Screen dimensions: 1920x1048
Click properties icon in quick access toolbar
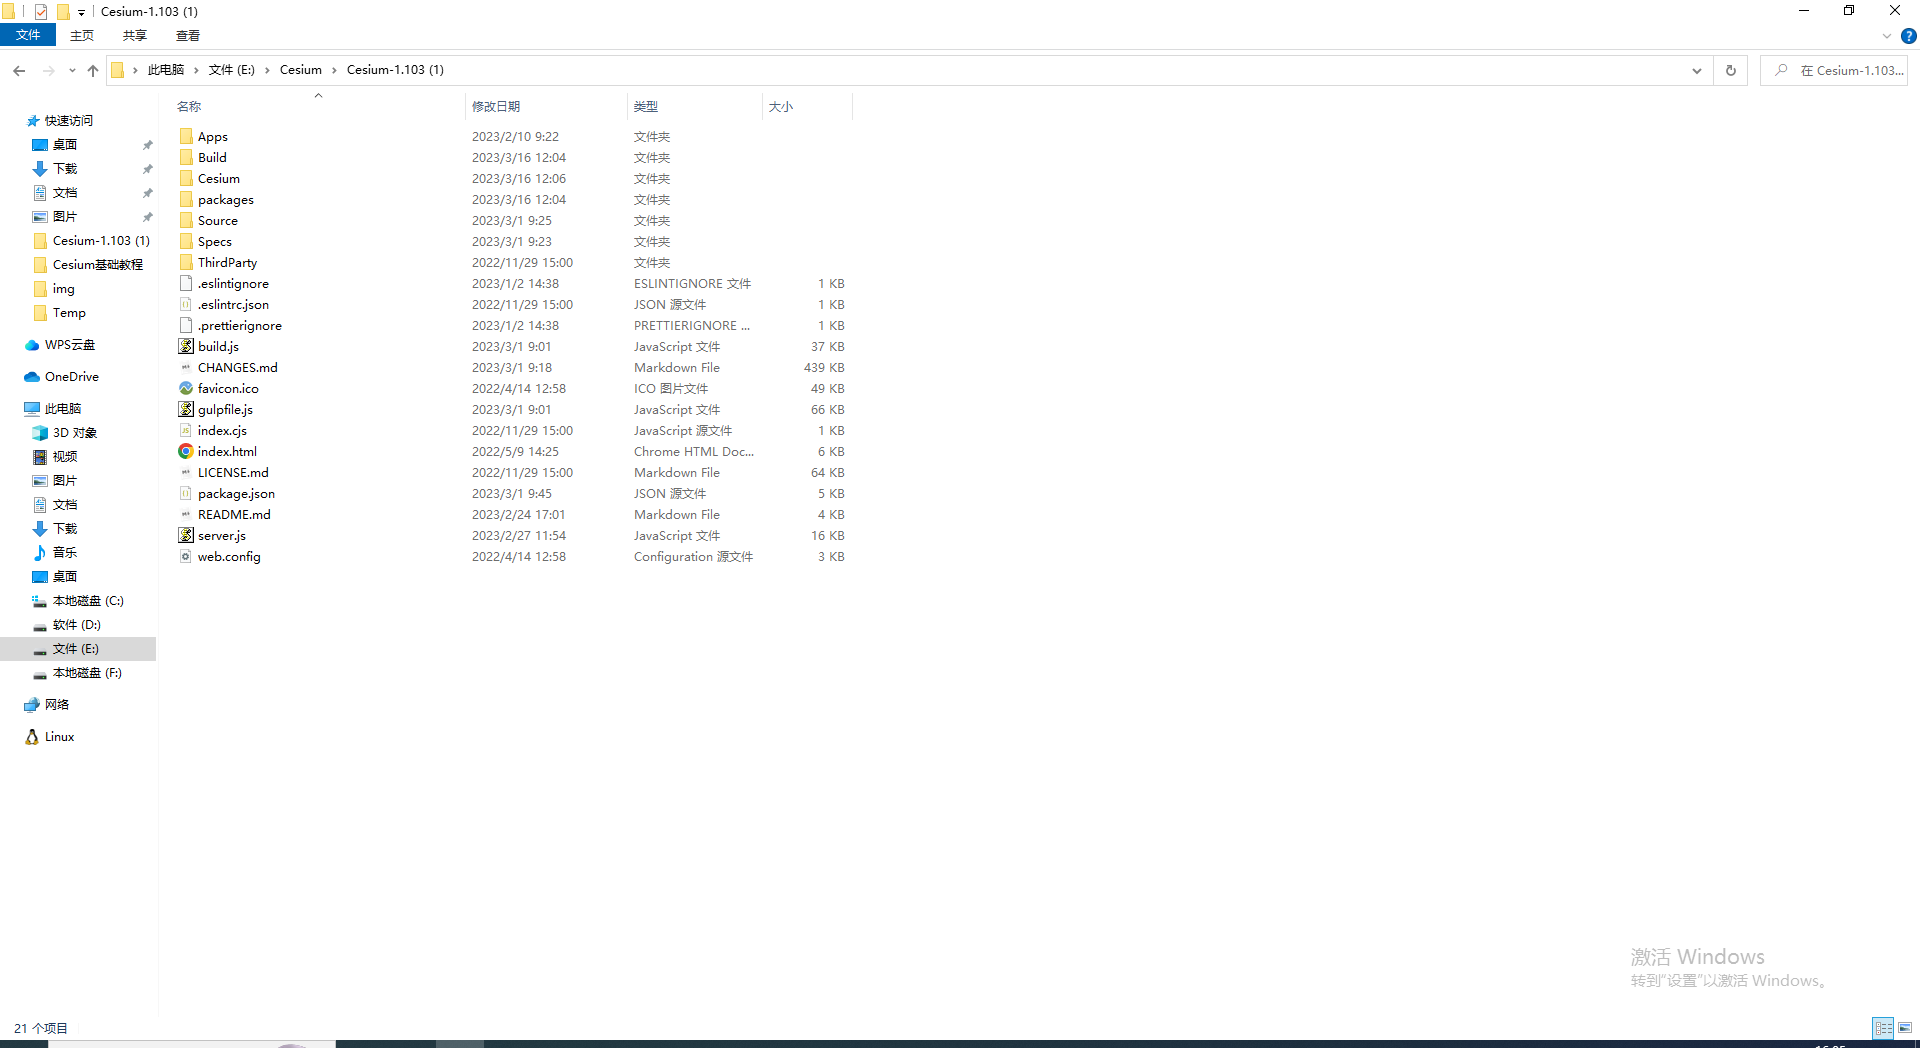(41, 12)
